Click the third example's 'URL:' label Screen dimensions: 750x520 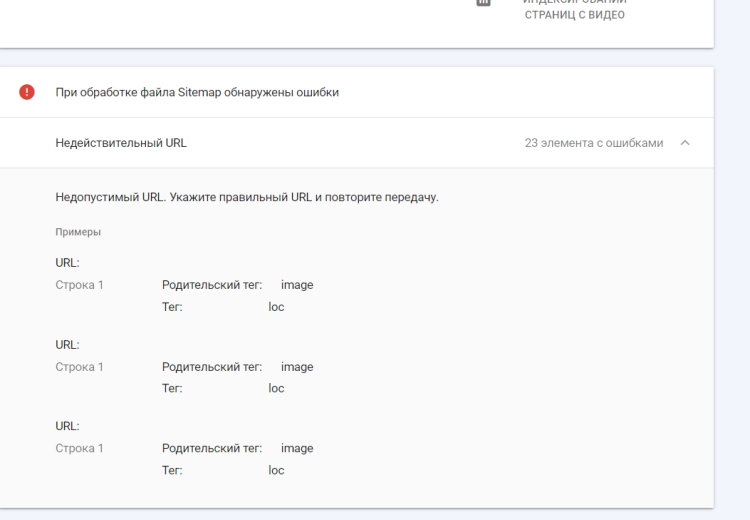pos(67,426)
